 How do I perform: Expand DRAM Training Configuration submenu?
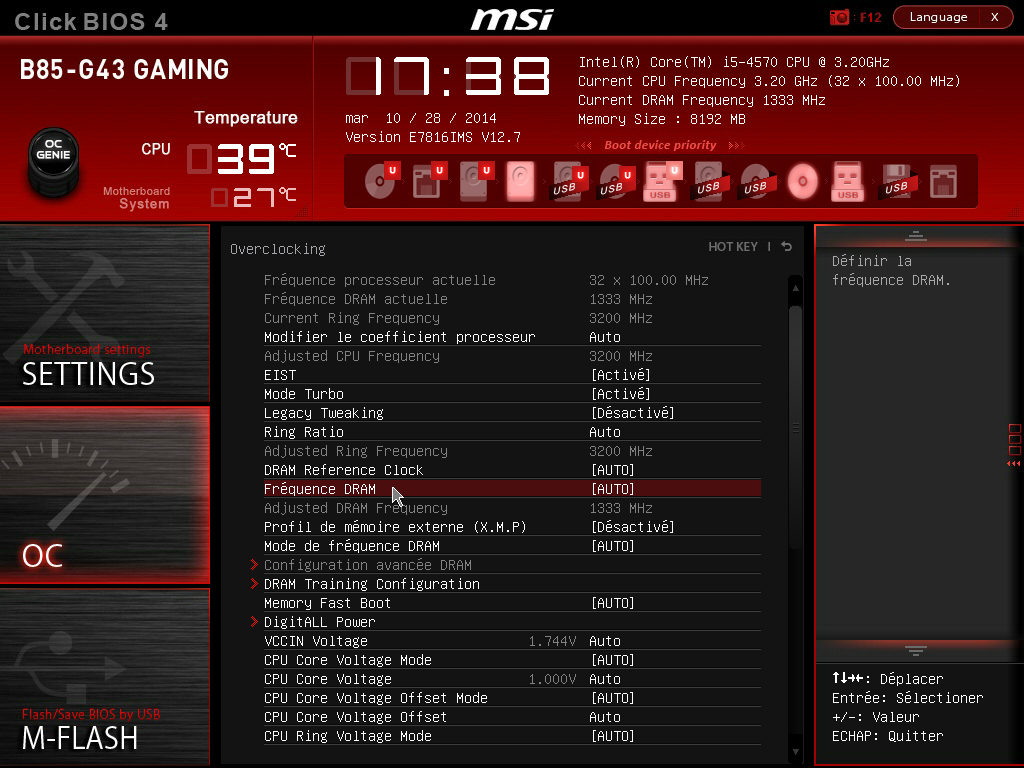coord(506,584)
